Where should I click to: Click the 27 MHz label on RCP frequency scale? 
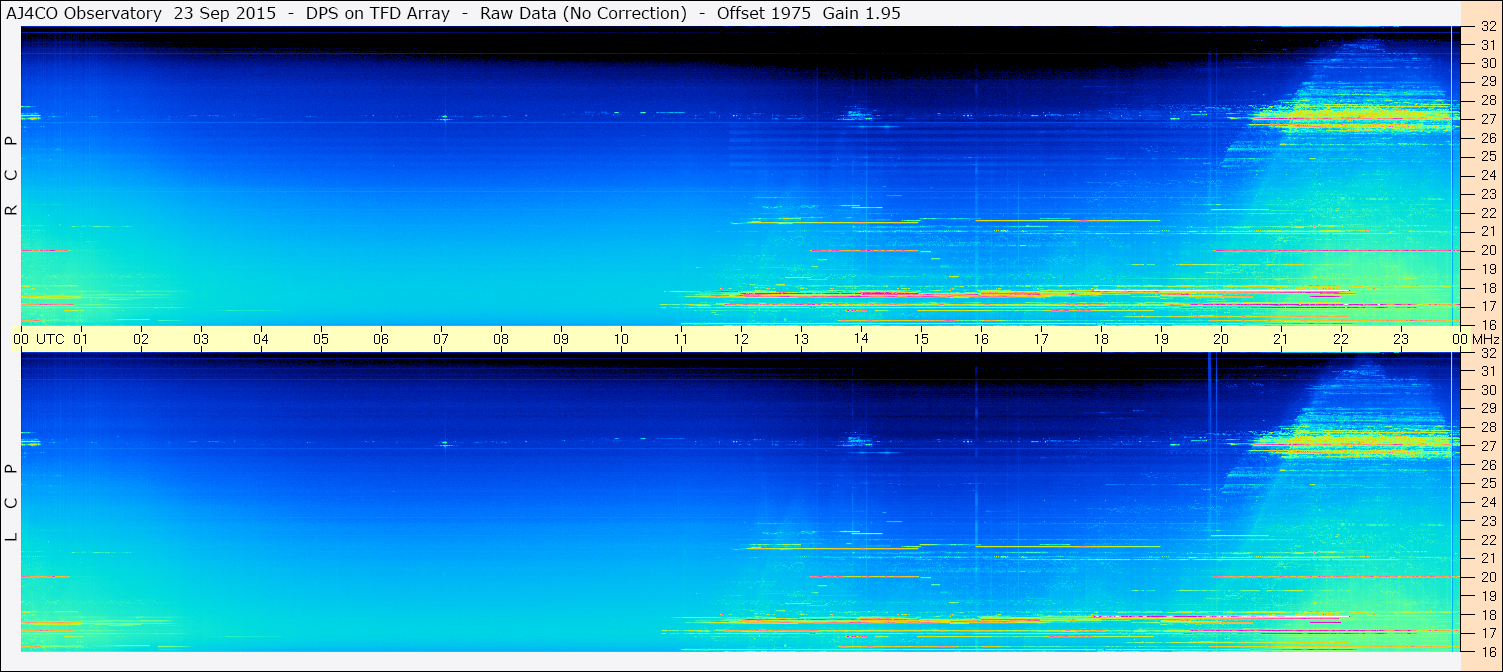coord(1487,119)
